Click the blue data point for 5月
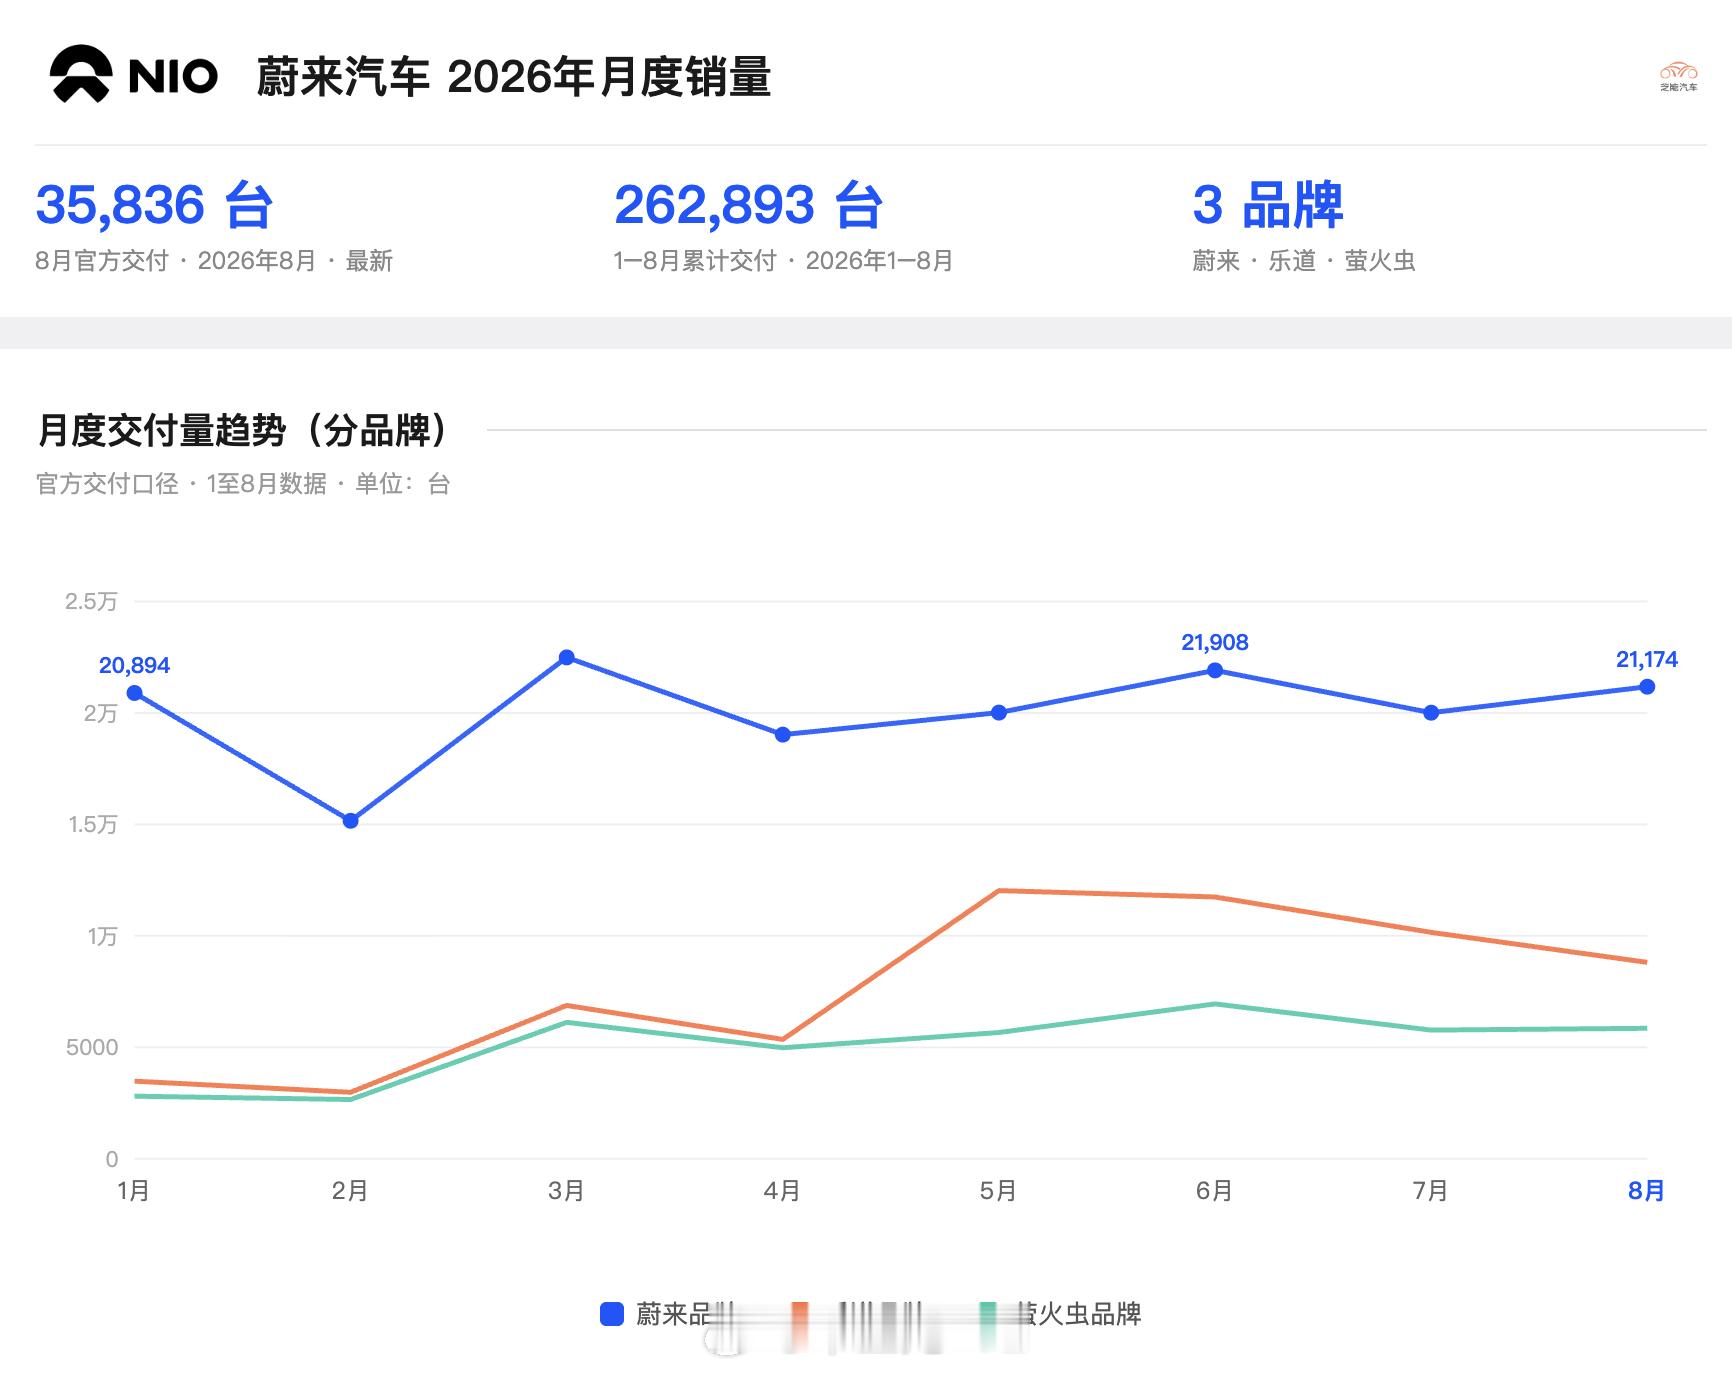 coord(999,712)
